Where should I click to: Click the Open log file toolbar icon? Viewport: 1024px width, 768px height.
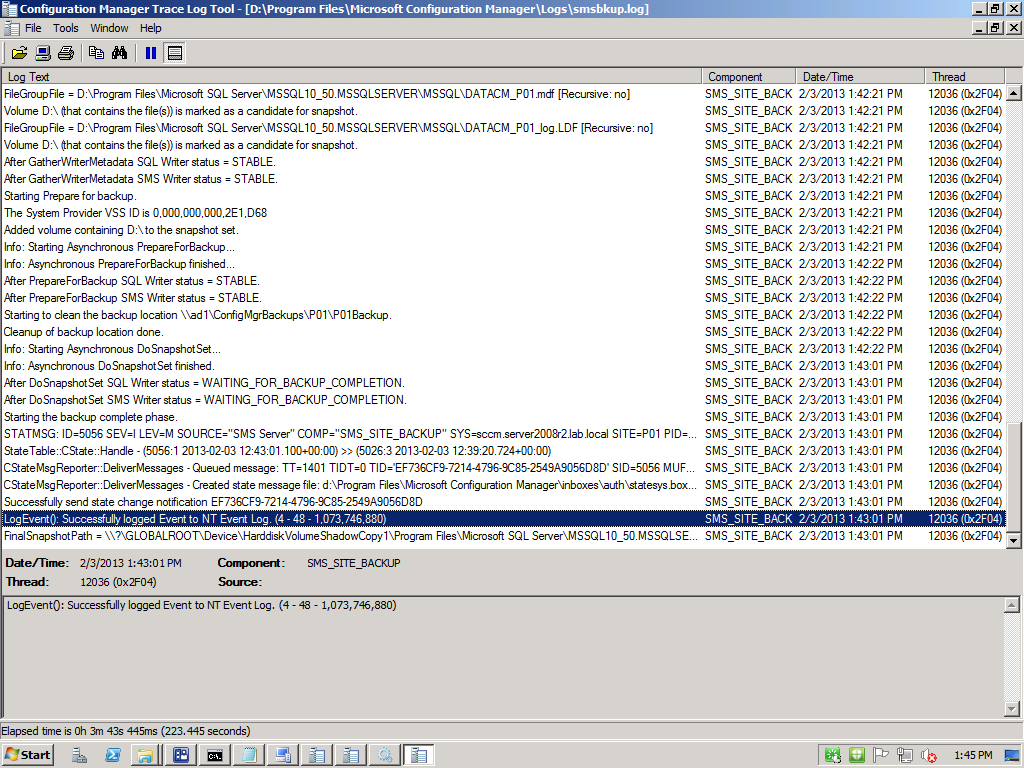[20, 53]
